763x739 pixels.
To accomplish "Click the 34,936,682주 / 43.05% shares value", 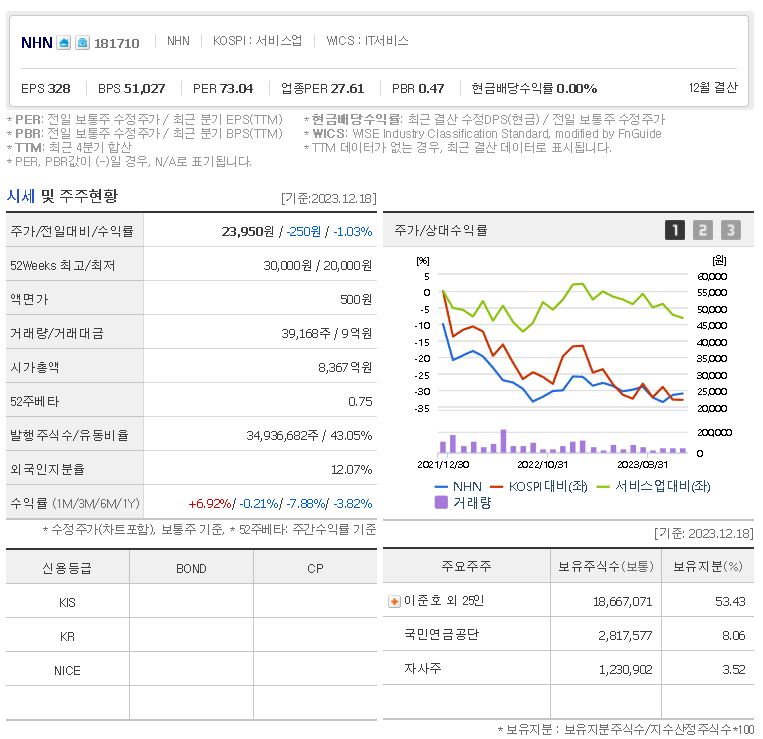I will pyautogui.click(x=309, y=435).
